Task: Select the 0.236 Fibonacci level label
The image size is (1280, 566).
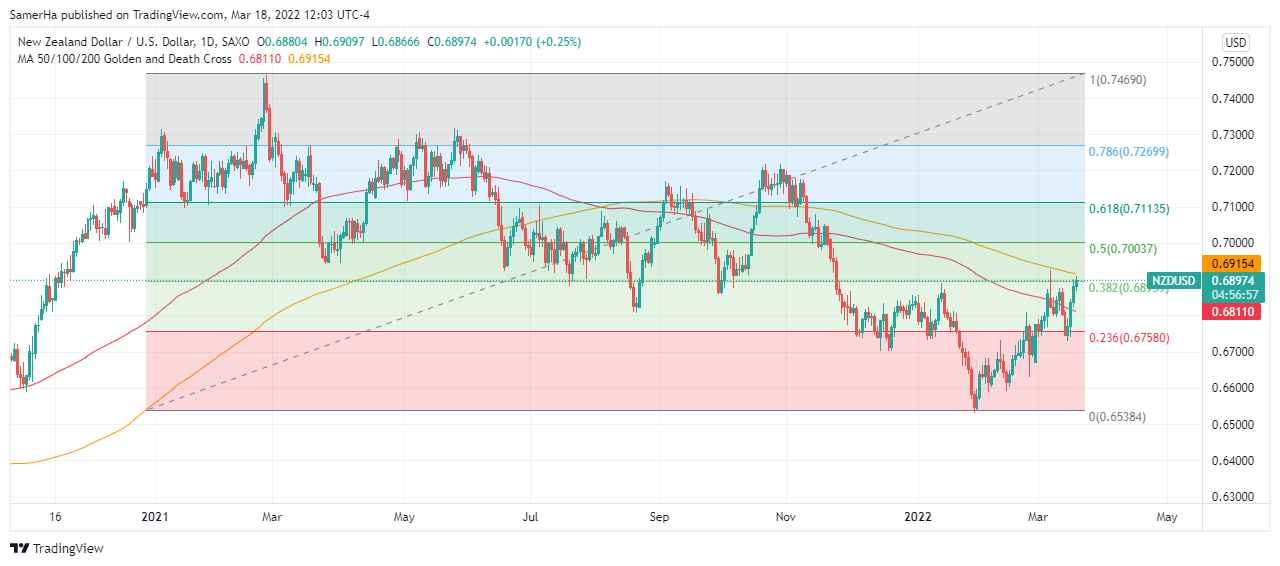Action: click(x=1128, y=337)
